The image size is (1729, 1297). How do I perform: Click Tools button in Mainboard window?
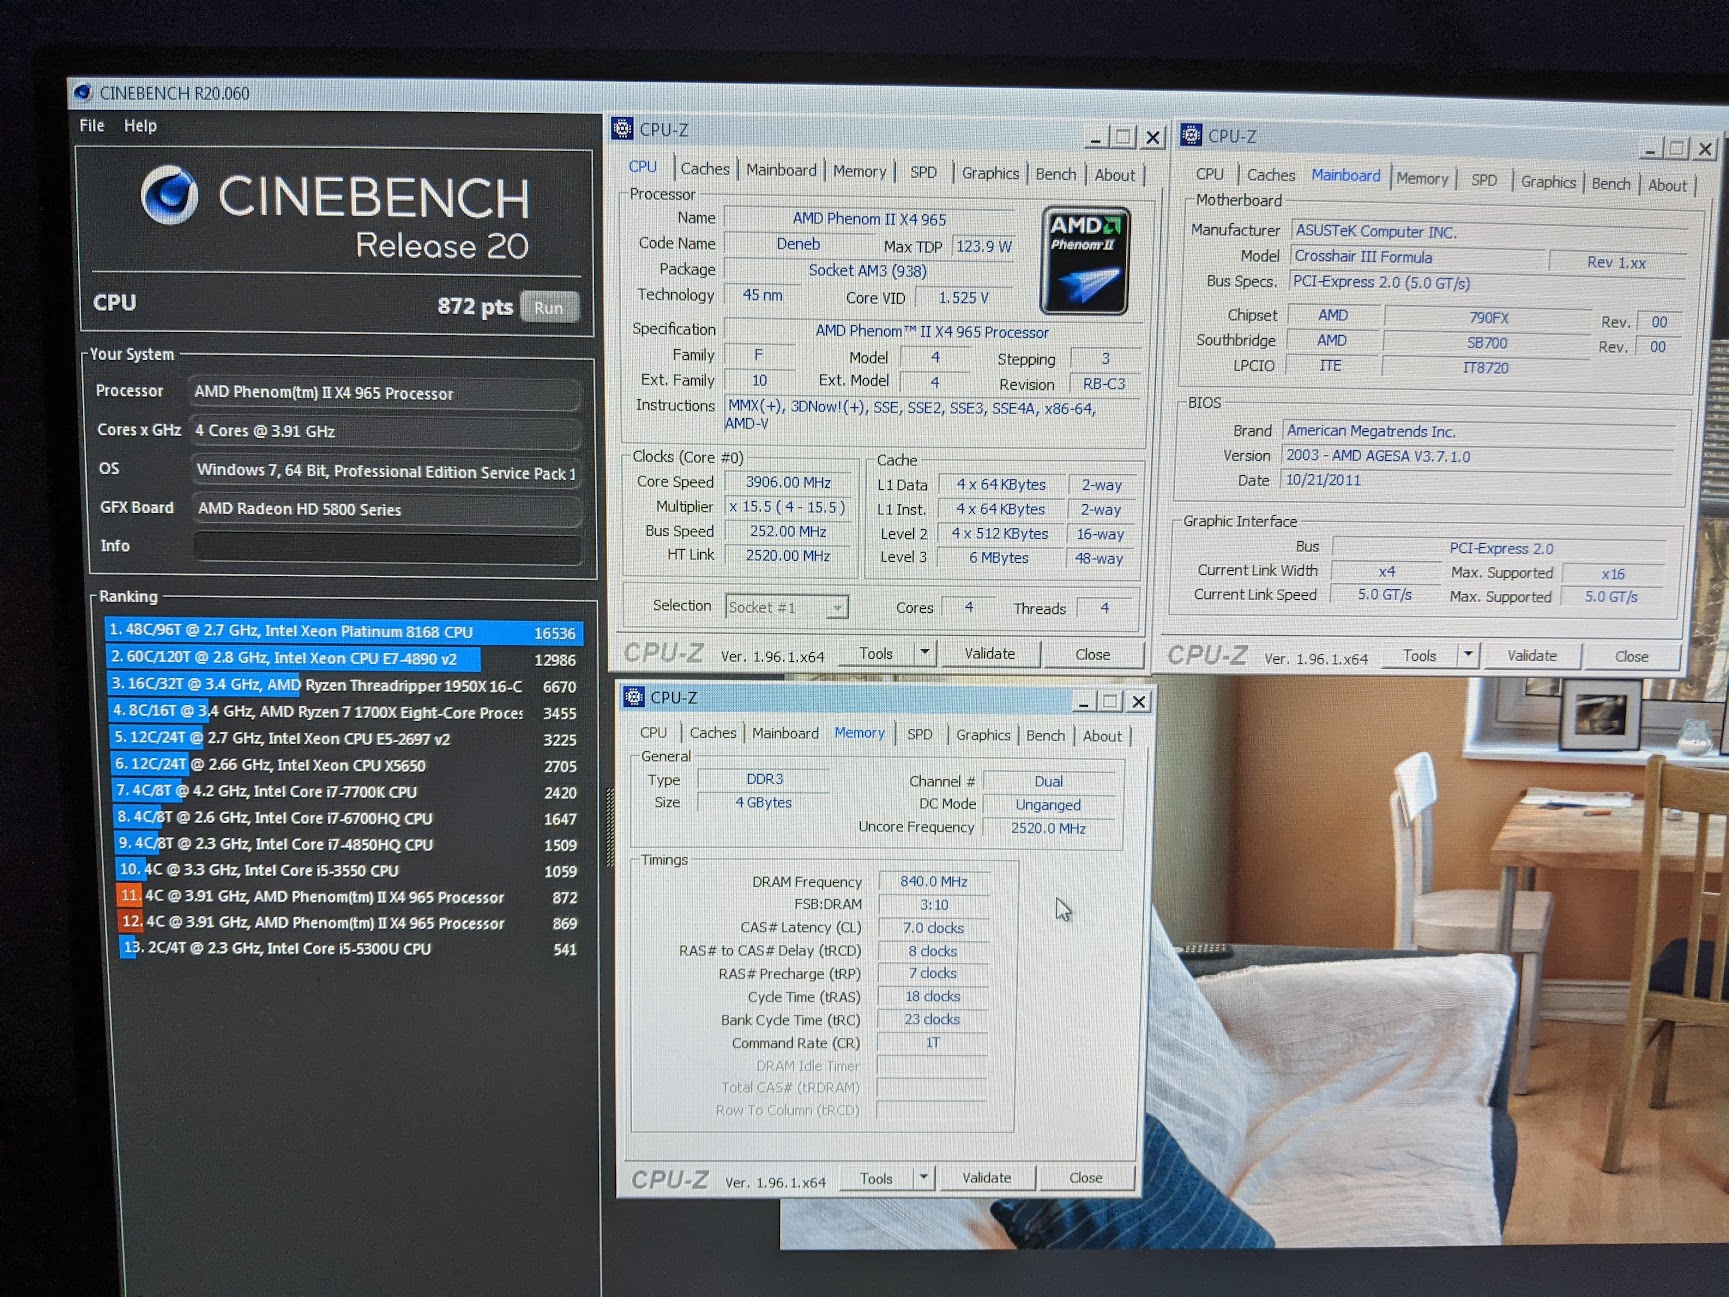[x=1420, y=656]
